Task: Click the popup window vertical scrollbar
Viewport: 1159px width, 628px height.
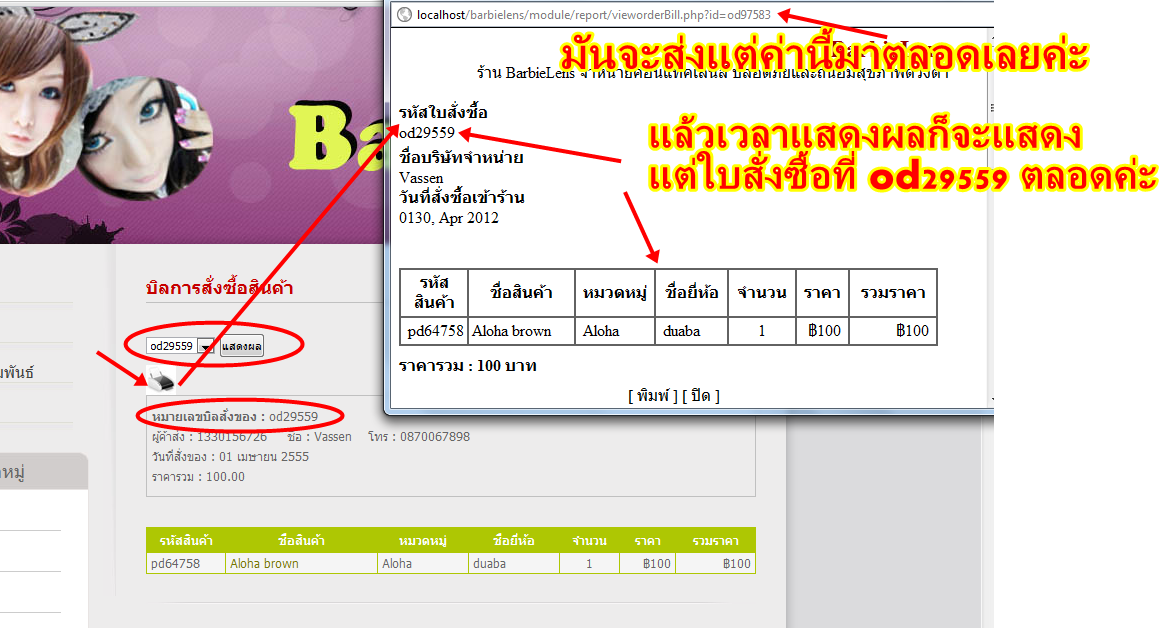Action: (x=991, y=218)
